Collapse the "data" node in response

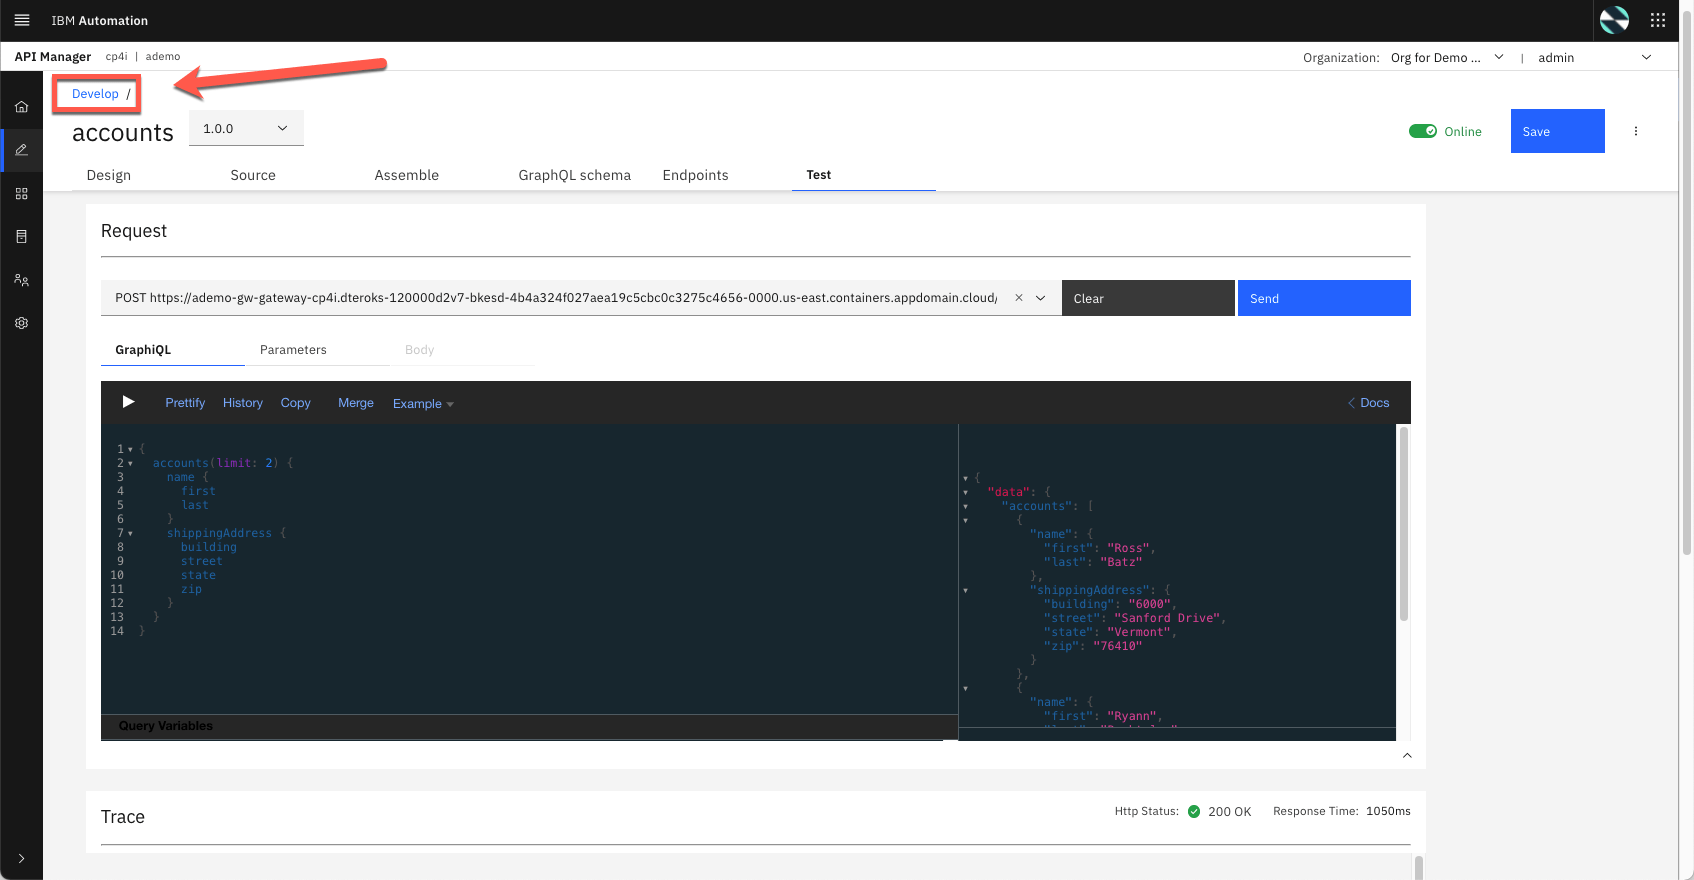tap(965, 492)
